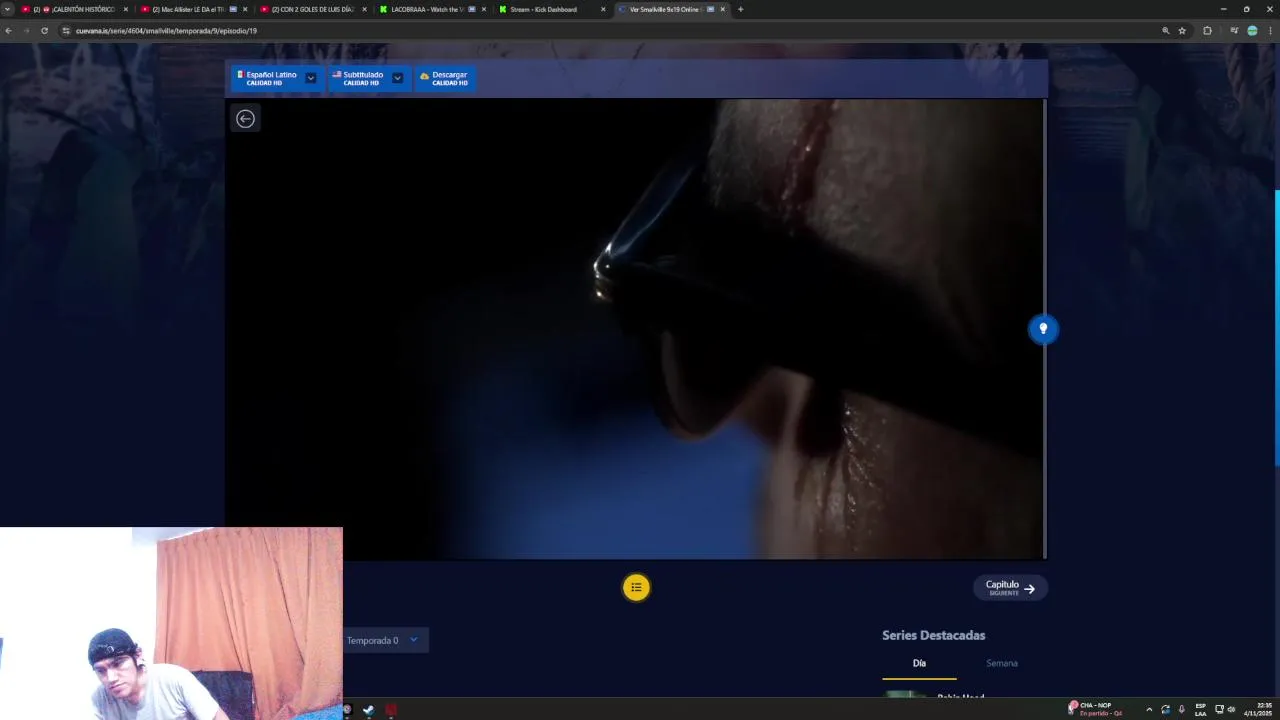Click the Smallville video player frame
The width and height of the screenshot is (1280, 720).
(635, 329)
